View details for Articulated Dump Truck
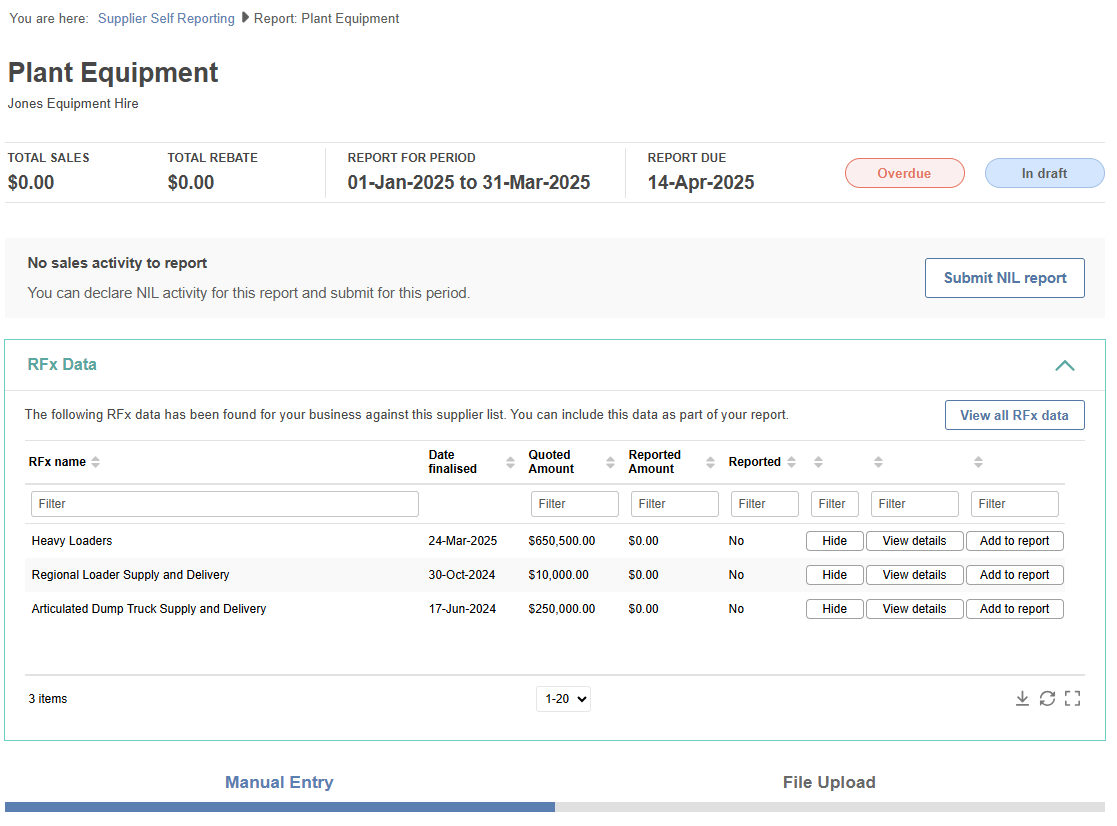 coord(914,609)
